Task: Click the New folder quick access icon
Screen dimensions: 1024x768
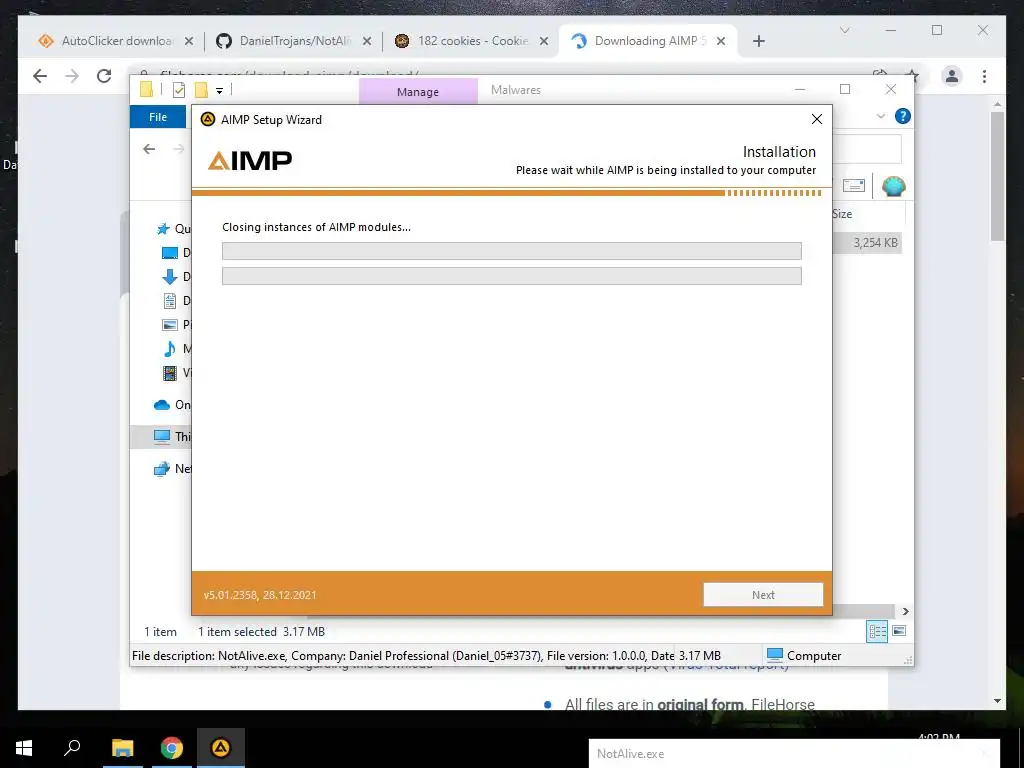Action: pyautogui.click(x=201, y=90)
